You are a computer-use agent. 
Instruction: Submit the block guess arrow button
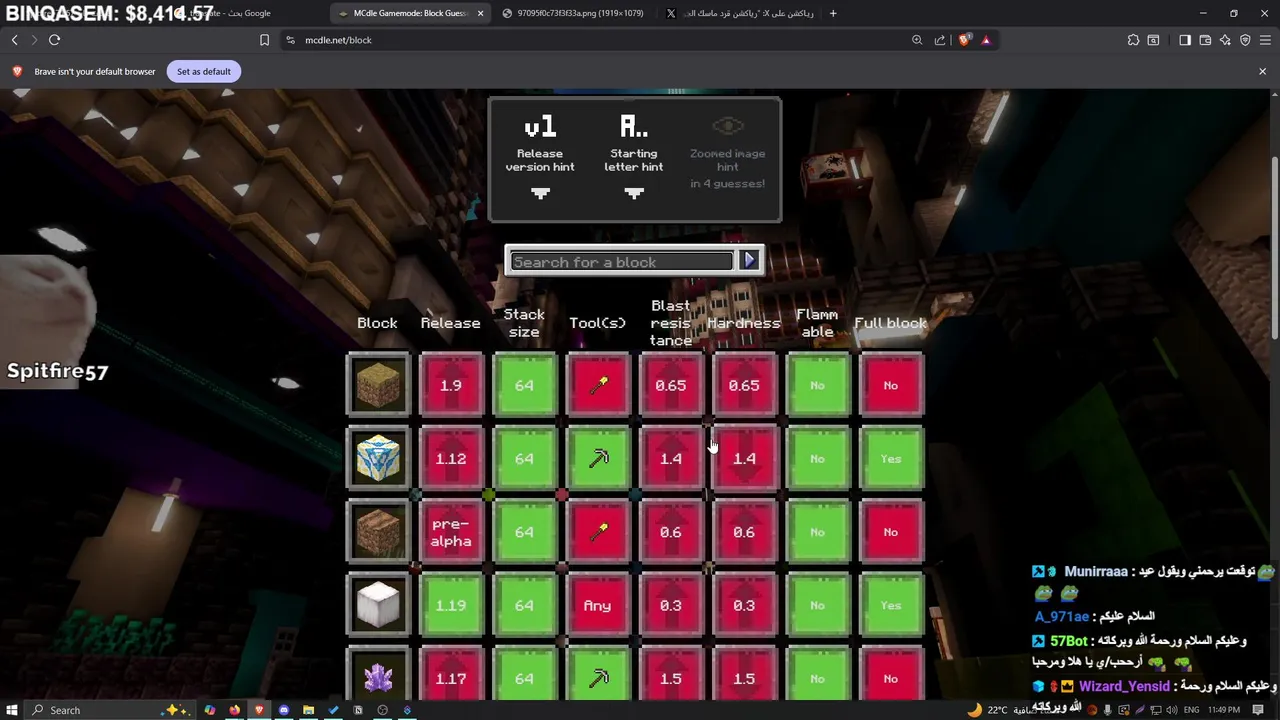(x=749, y=261)
